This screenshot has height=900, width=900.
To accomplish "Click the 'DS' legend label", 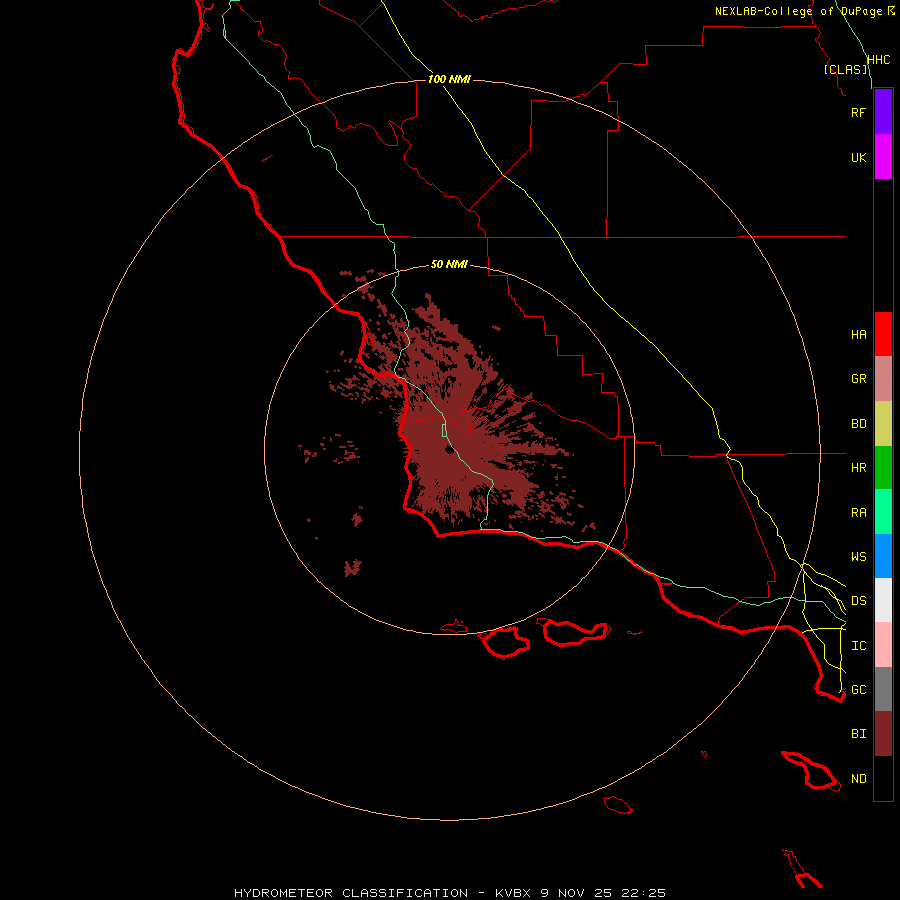I will pyautogui.click(x=858, y=600).
